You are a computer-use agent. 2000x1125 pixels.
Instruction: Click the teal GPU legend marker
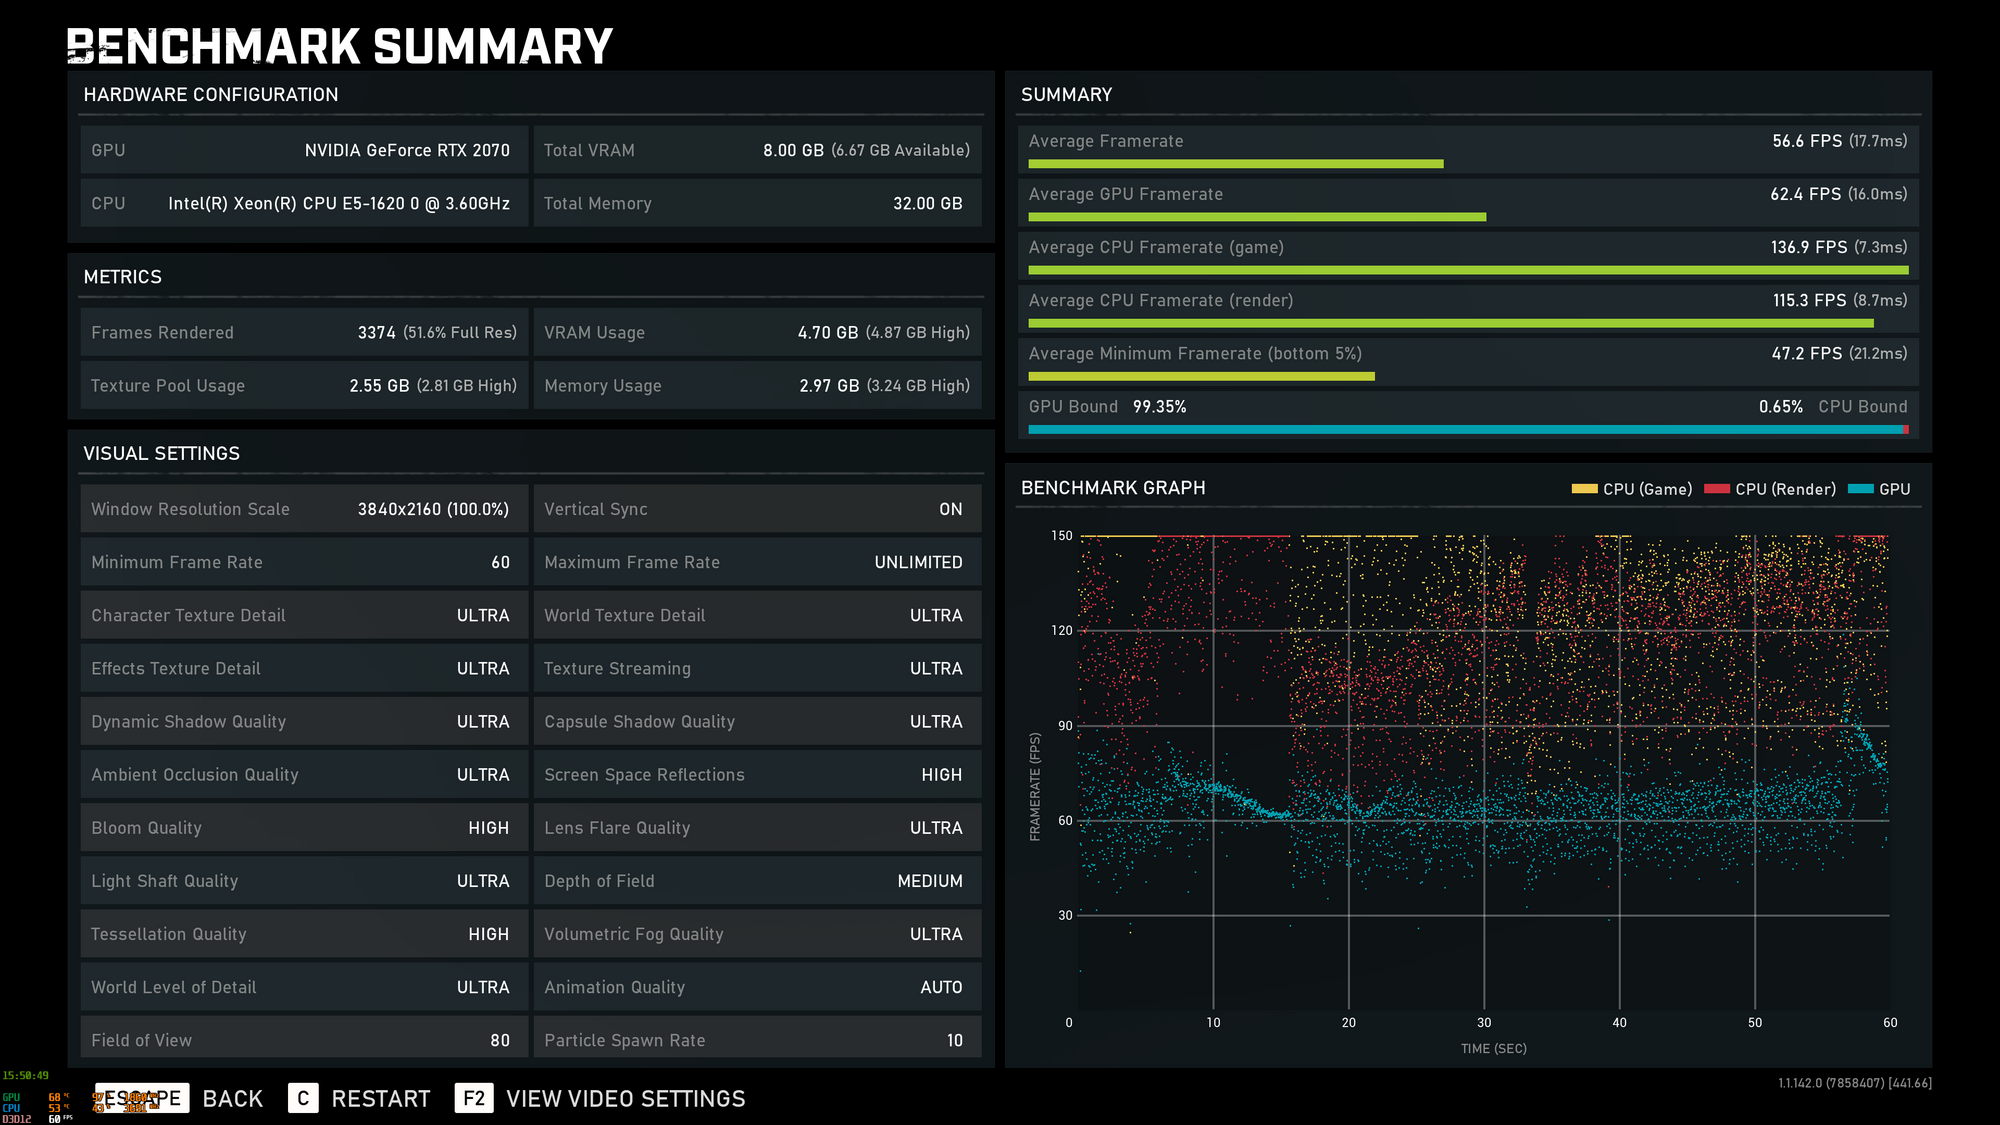pos(1860,489)
